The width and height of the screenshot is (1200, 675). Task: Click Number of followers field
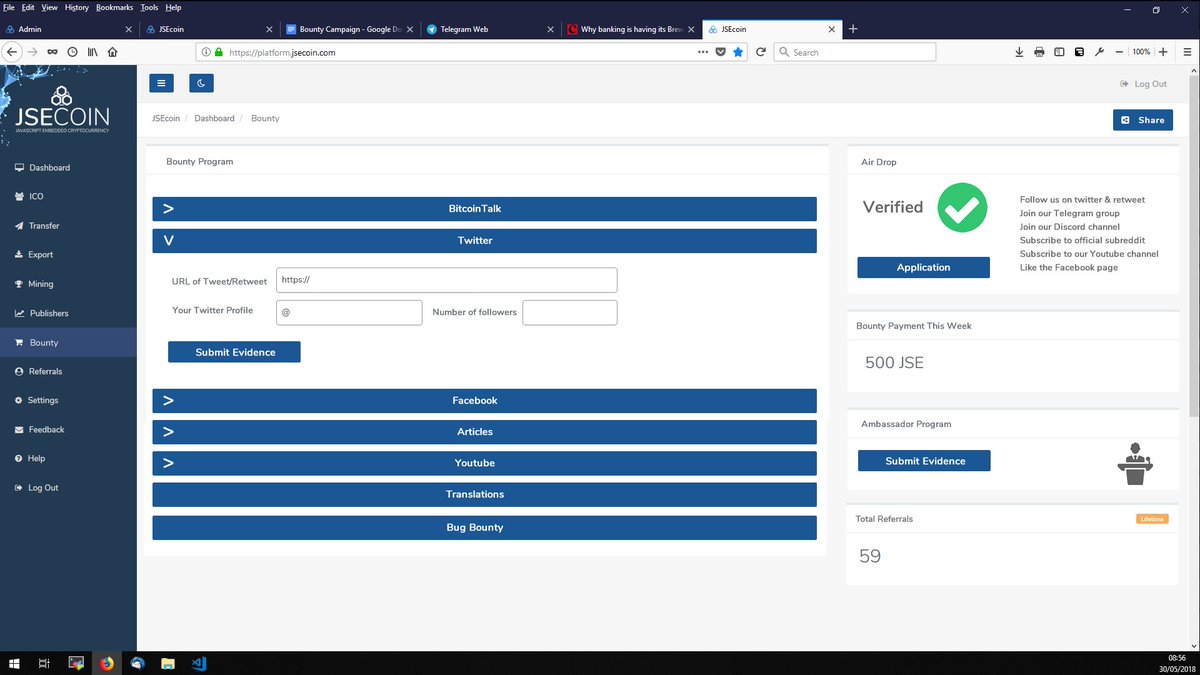click(570, 312)
